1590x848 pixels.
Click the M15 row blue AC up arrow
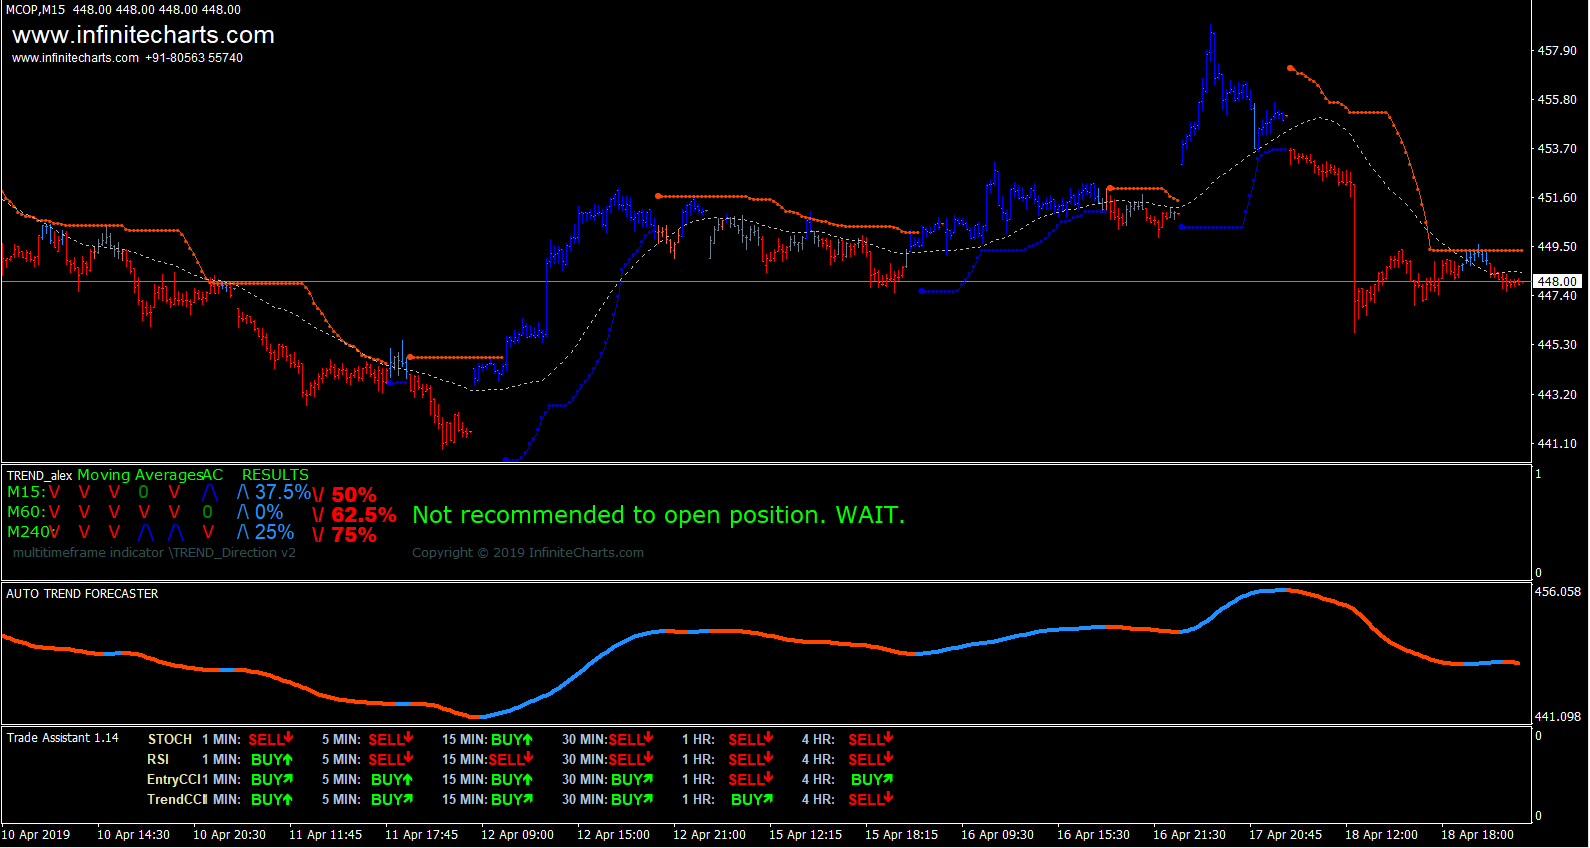point(209,492)
